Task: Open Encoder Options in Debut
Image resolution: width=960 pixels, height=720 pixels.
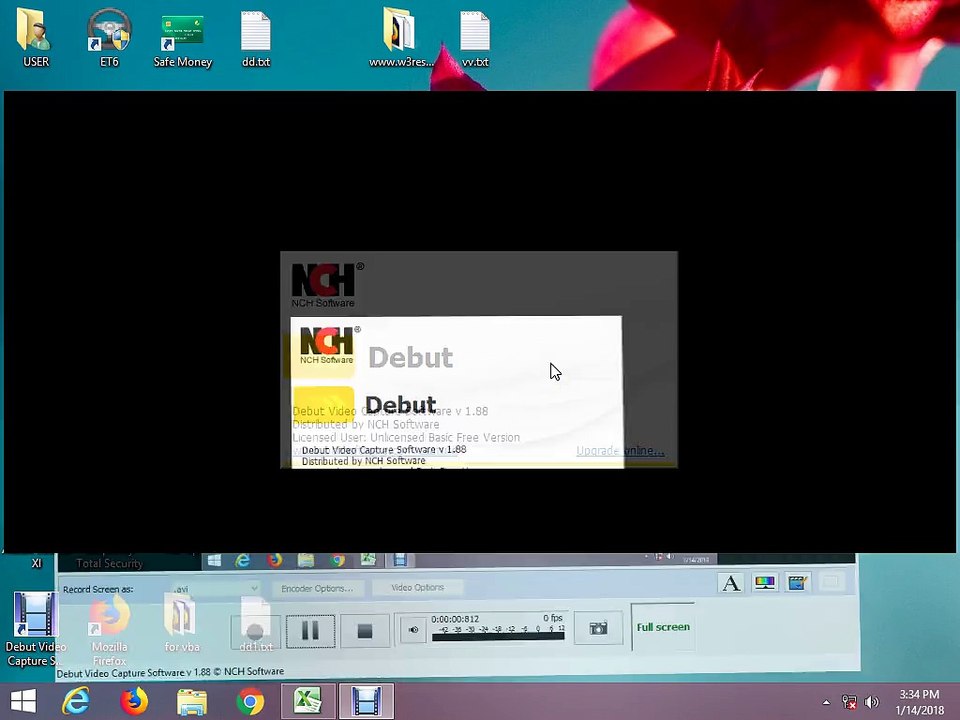Action: pyautogui.click(x=317, y=588)
